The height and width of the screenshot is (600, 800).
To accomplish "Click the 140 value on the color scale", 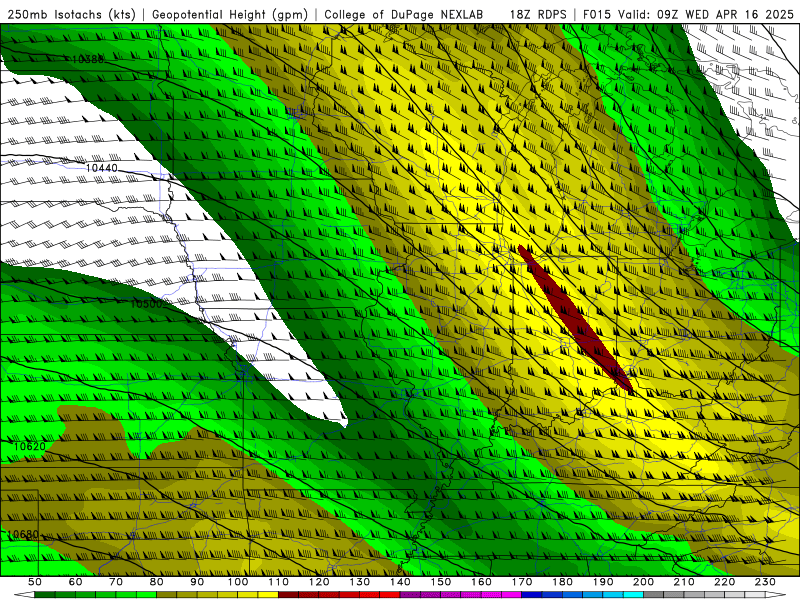I will click(x=400, y=582).
